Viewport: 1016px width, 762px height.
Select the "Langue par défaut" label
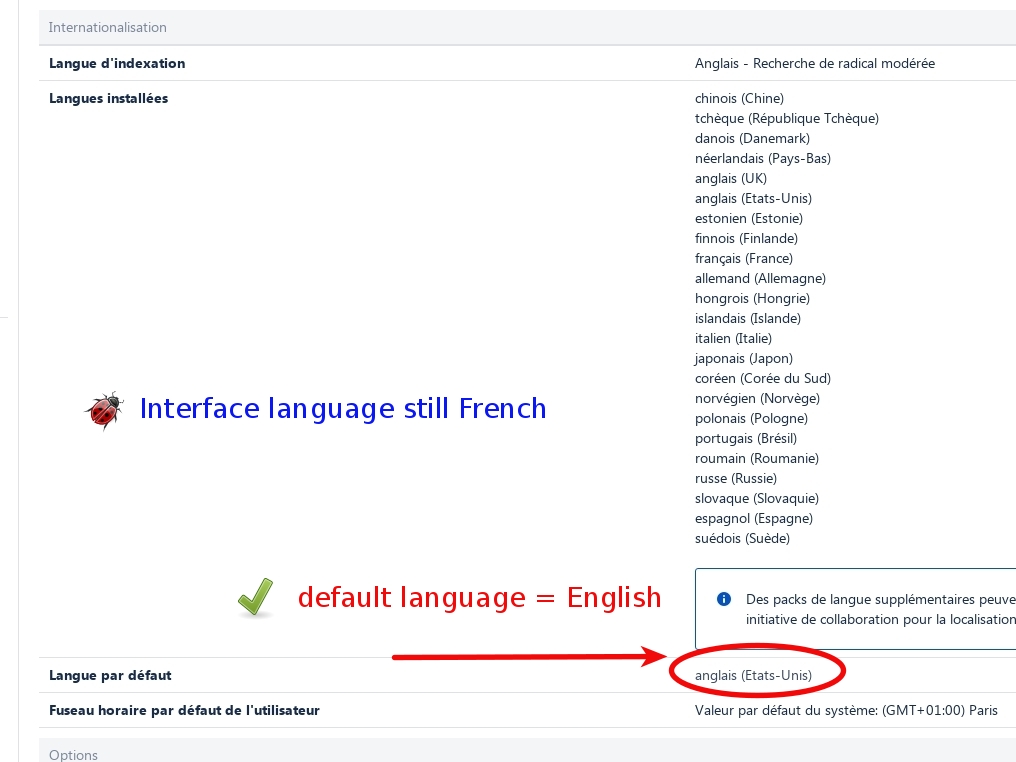click(110, 676)
